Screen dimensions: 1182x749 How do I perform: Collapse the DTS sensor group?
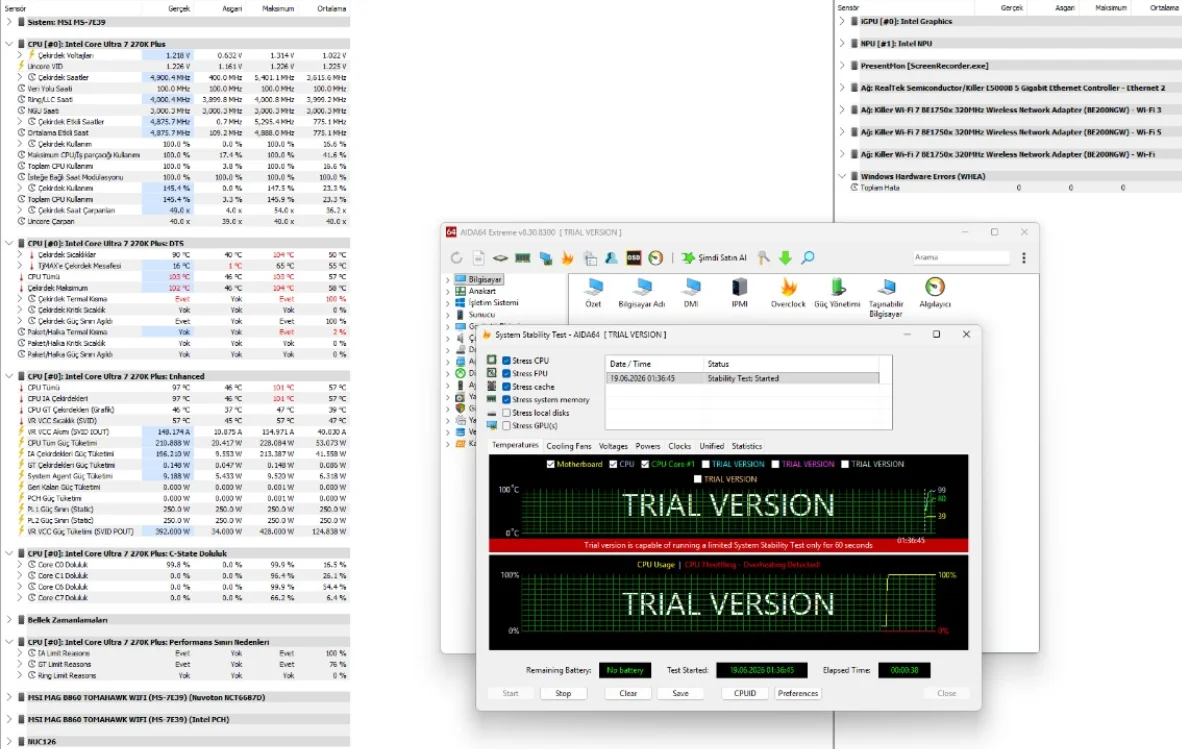click(9, 243)
